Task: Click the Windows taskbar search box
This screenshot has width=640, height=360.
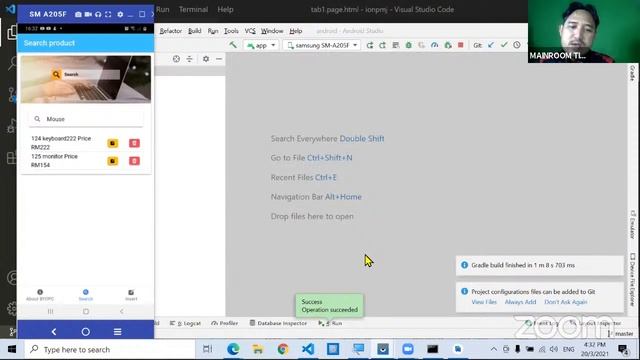Action: (109, 349)
